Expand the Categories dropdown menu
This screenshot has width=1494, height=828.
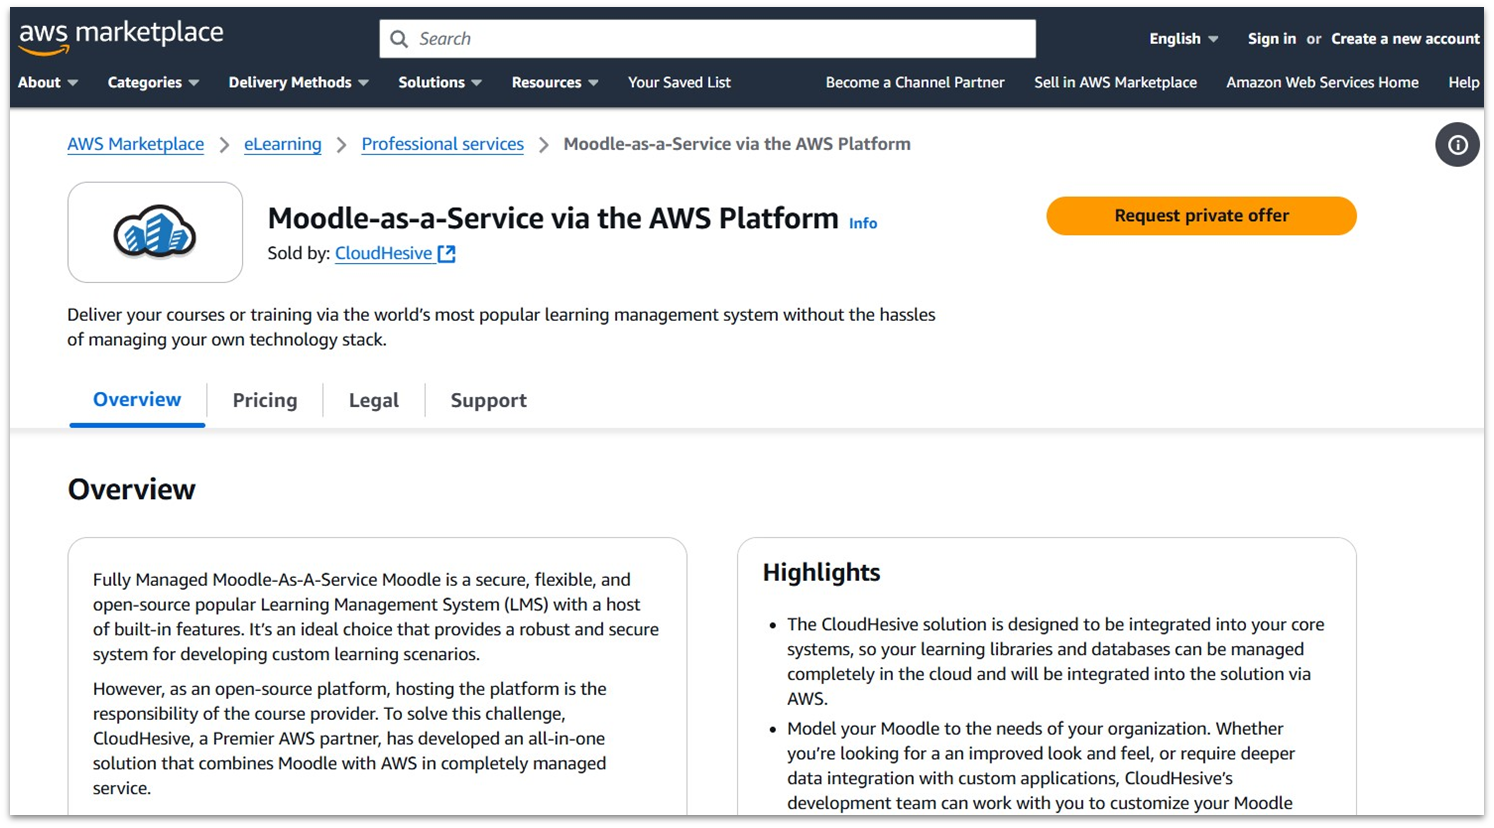tap(153, 83)
